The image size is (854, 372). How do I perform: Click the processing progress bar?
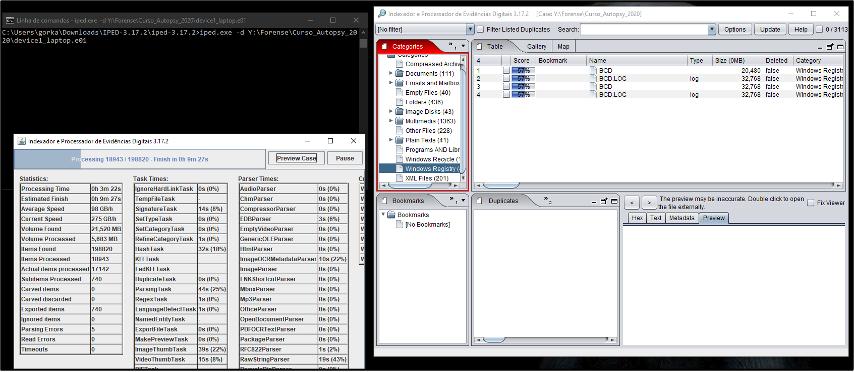(139, 159)
